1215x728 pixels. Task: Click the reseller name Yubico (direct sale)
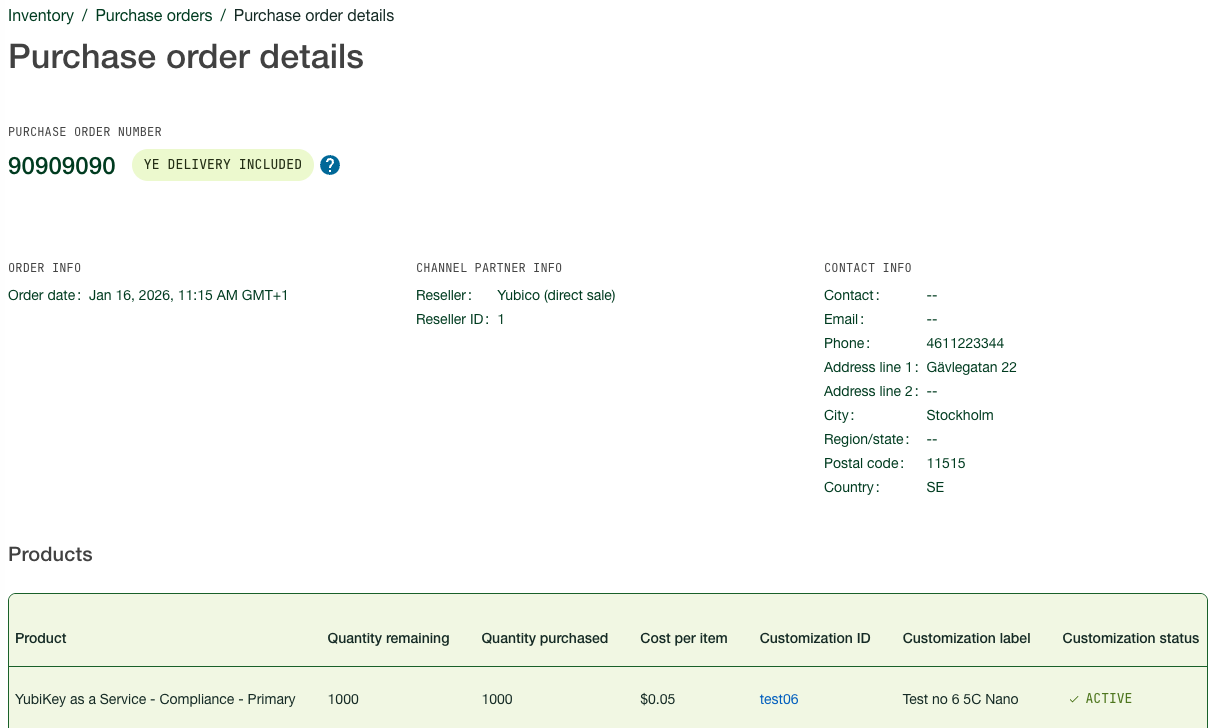point(556,295)
